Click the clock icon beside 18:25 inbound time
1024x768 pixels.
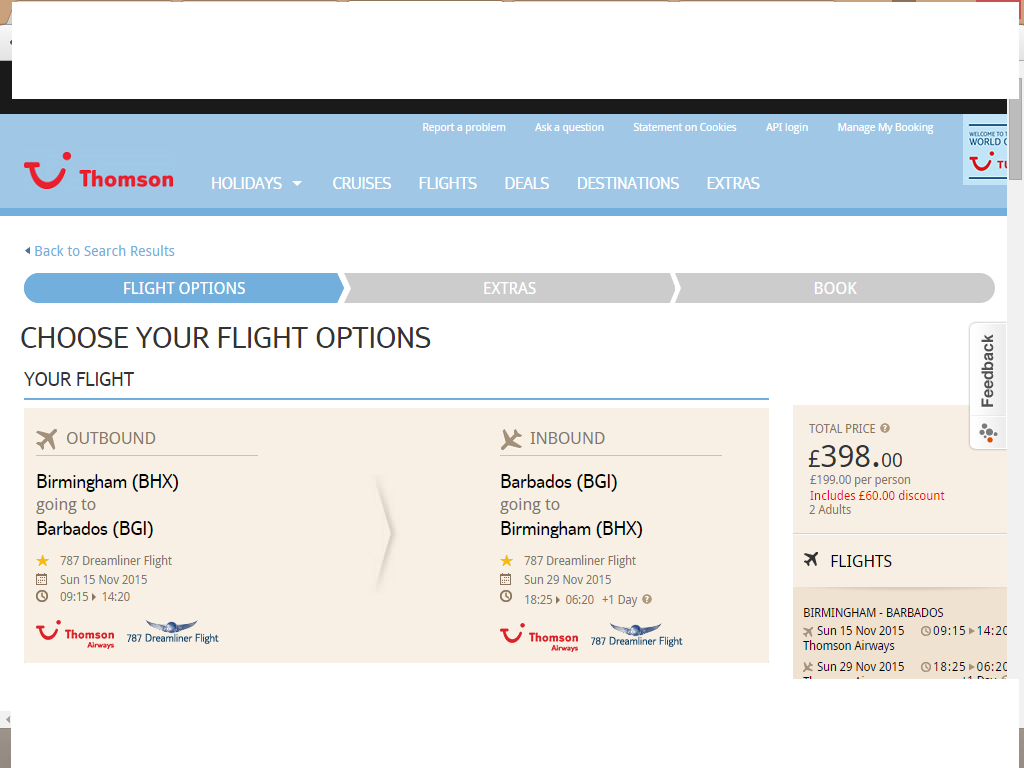click(506, 596)
